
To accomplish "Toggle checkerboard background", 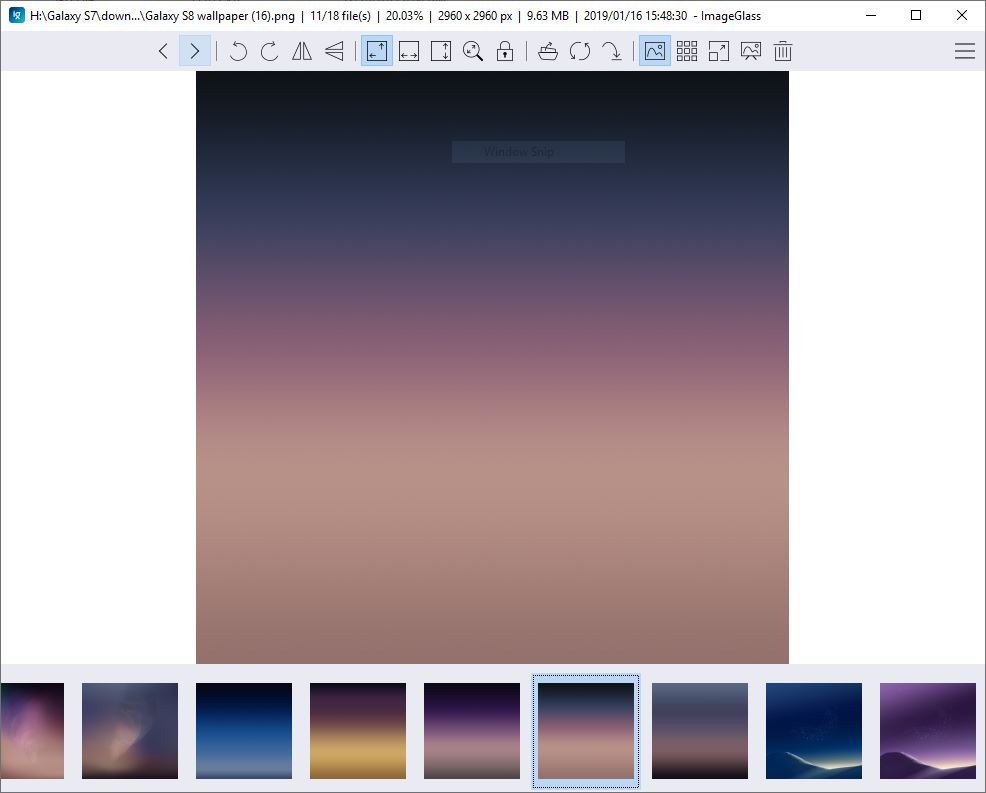I will tap(687, 51).
